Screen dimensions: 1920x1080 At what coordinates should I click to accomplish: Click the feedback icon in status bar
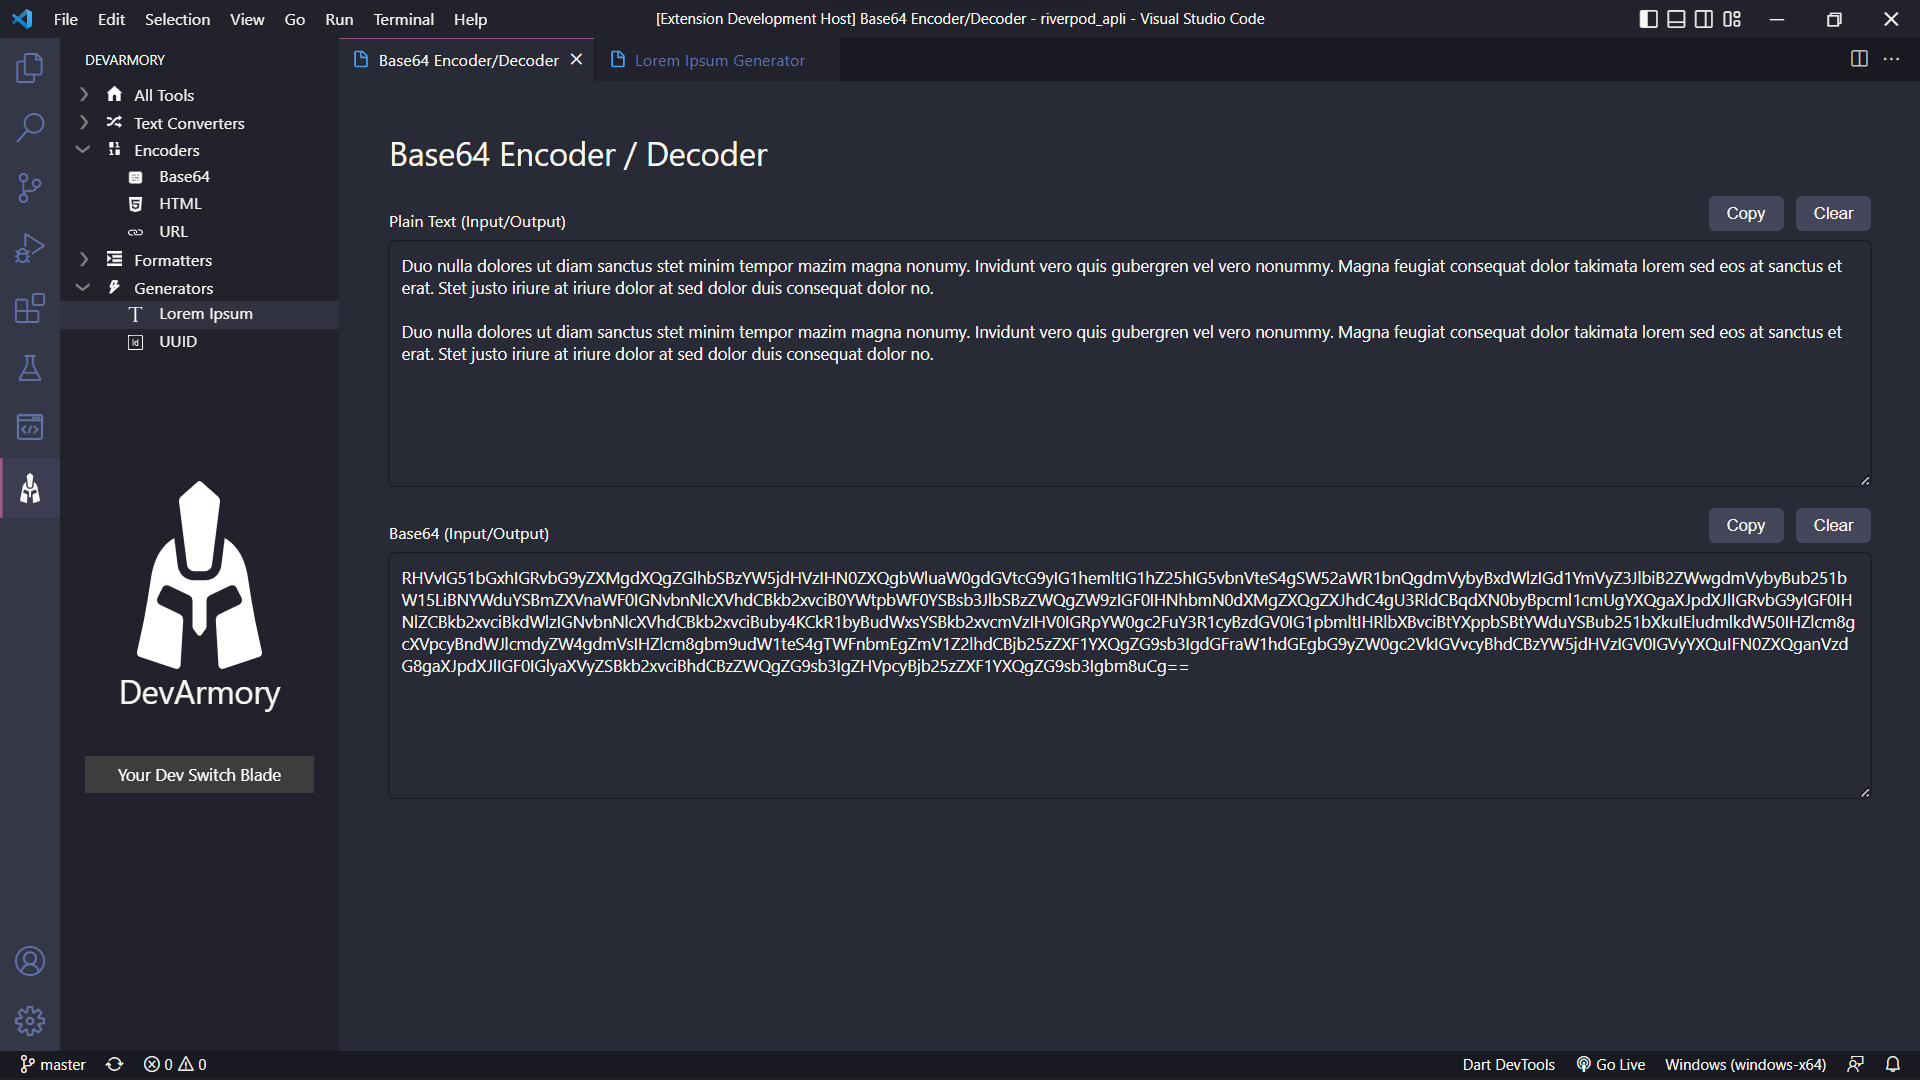point(1856,1064)
